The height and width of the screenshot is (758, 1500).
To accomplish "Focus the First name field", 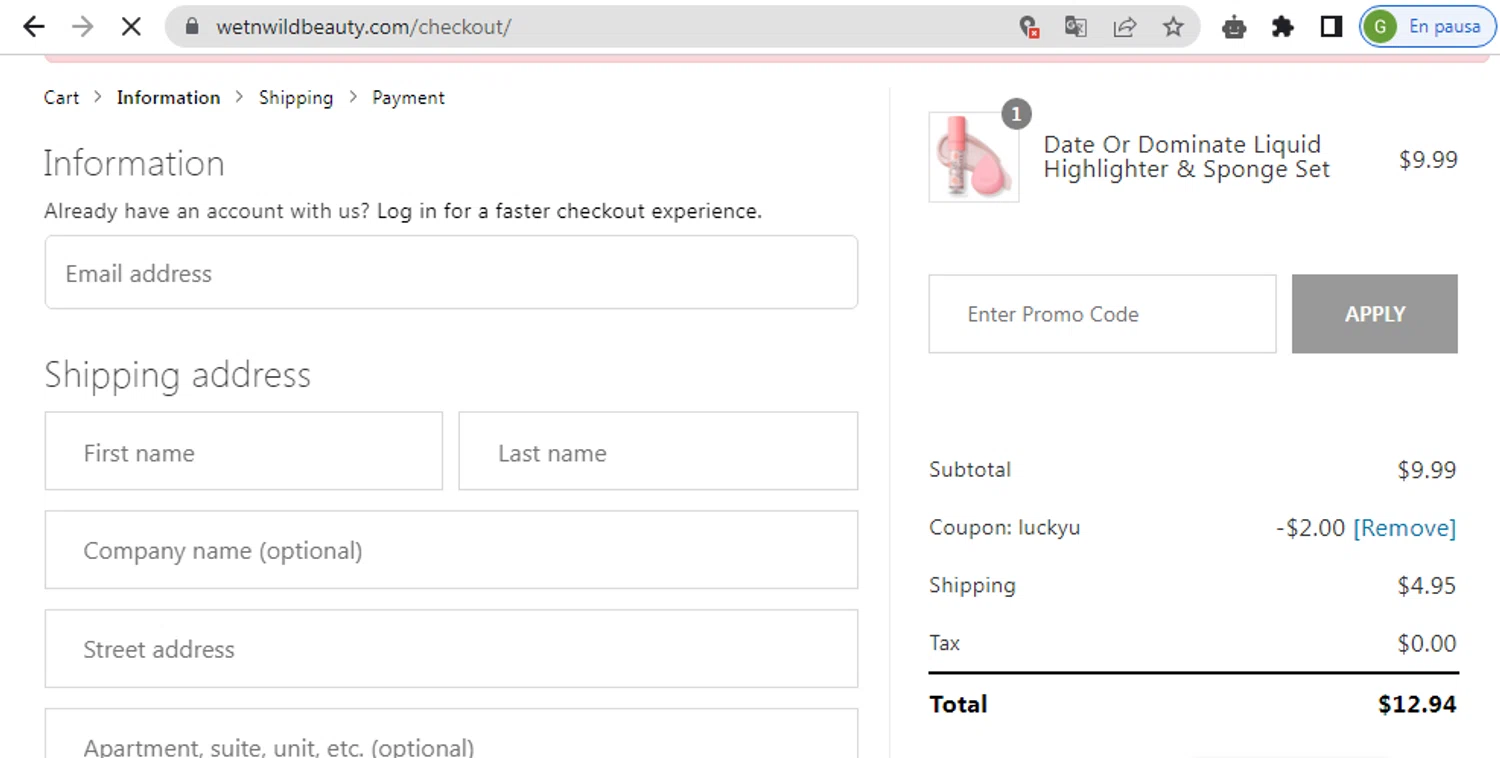I will (x=243, y=451).
